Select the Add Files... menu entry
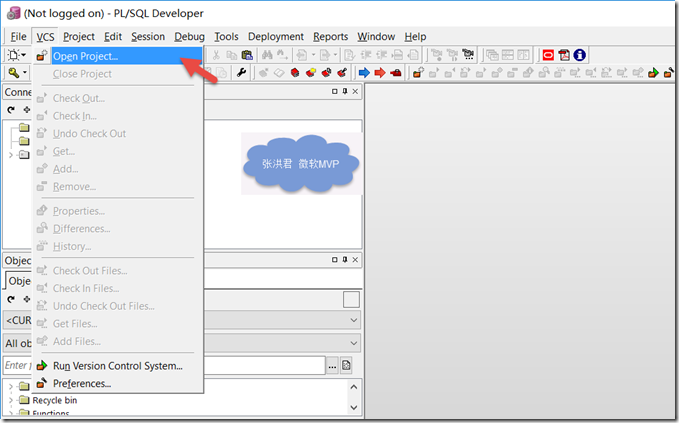The image size is (679, 423). click(118, 342)
